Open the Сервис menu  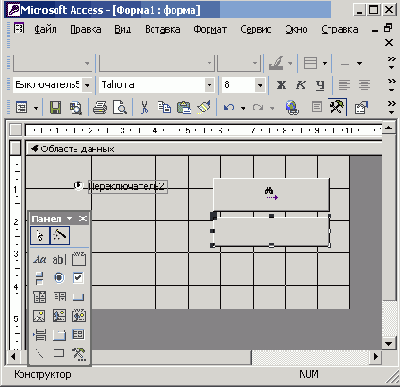click(256, 30)
